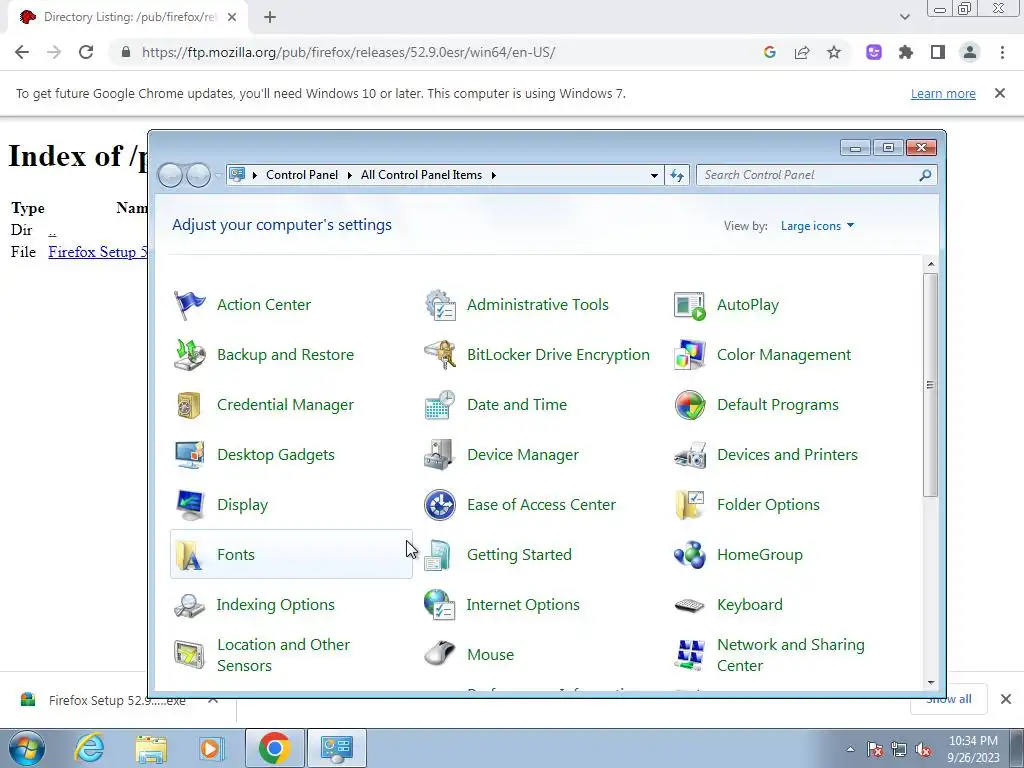This screenshot has height=768, width=1024.
Task: Open a new Chrome tab
Action: pyautogui.click(x=270, y=17)
